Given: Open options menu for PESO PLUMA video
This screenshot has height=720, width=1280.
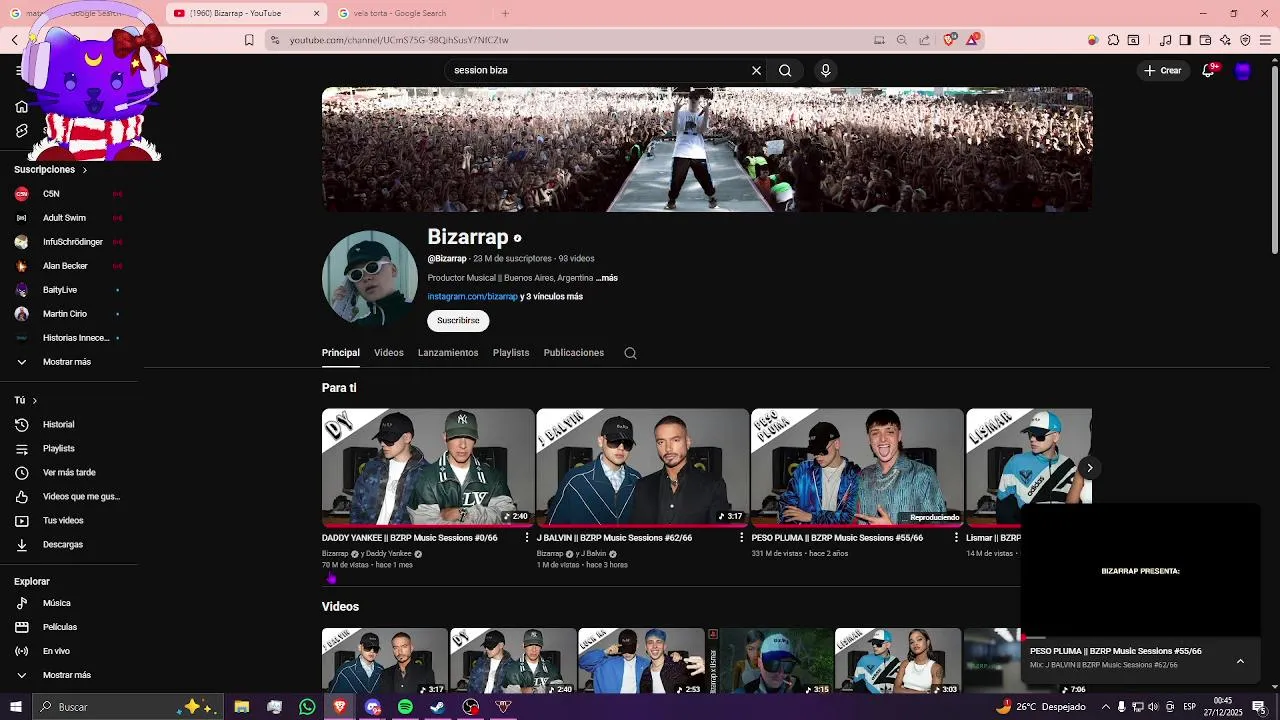Looking at the screenshot, I should tap(956, 538).
